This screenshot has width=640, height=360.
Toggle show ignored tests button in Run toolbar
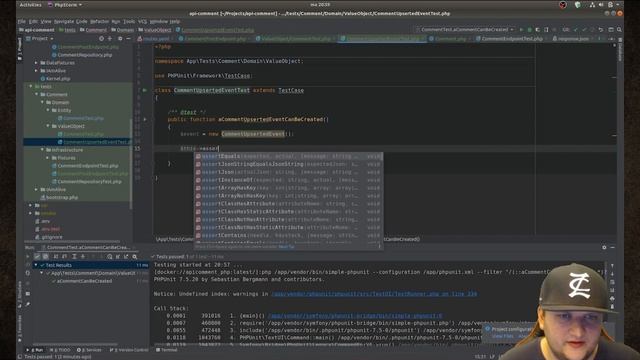tap(45, 257)
